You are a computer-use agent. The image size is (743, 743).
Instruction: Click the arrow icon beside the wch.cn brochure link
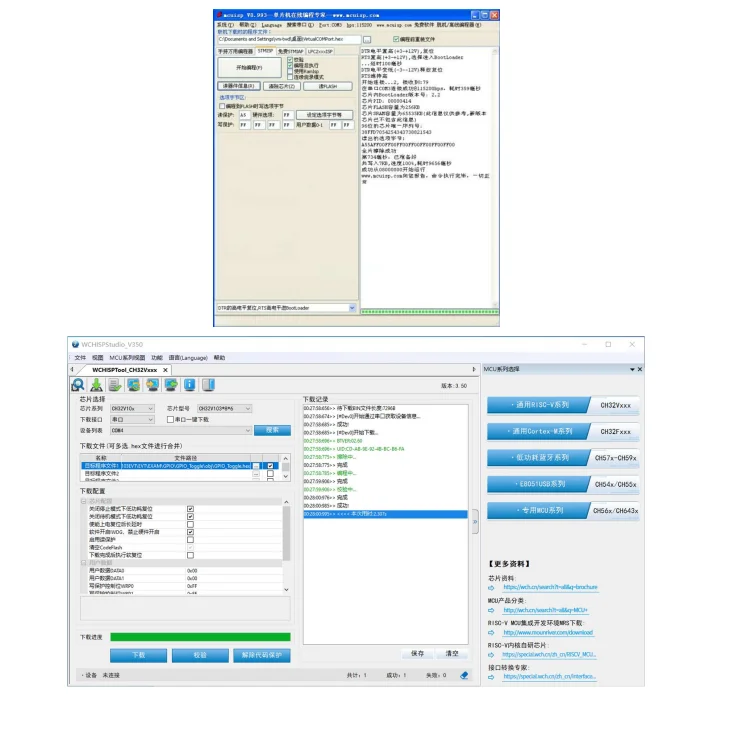click(x=491, y=587)
